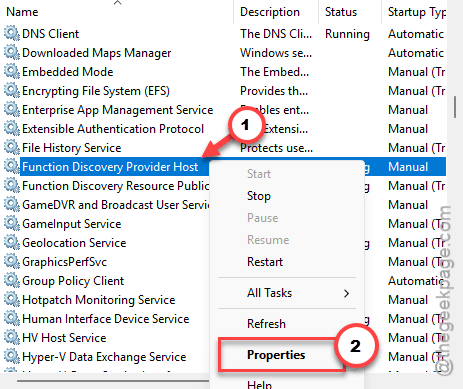Select the Geolocation Service name
This screenshot has height=389, width=463.
coord(74,243)
